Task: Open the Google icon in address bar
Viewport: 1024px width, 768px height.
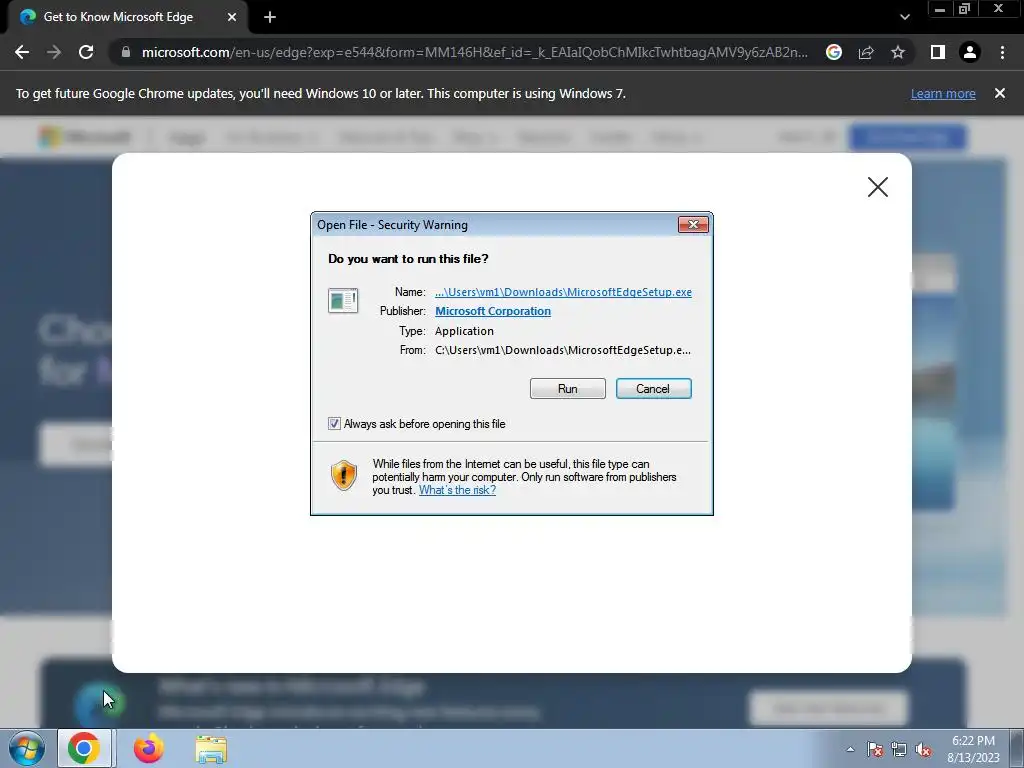Action: 833,52
